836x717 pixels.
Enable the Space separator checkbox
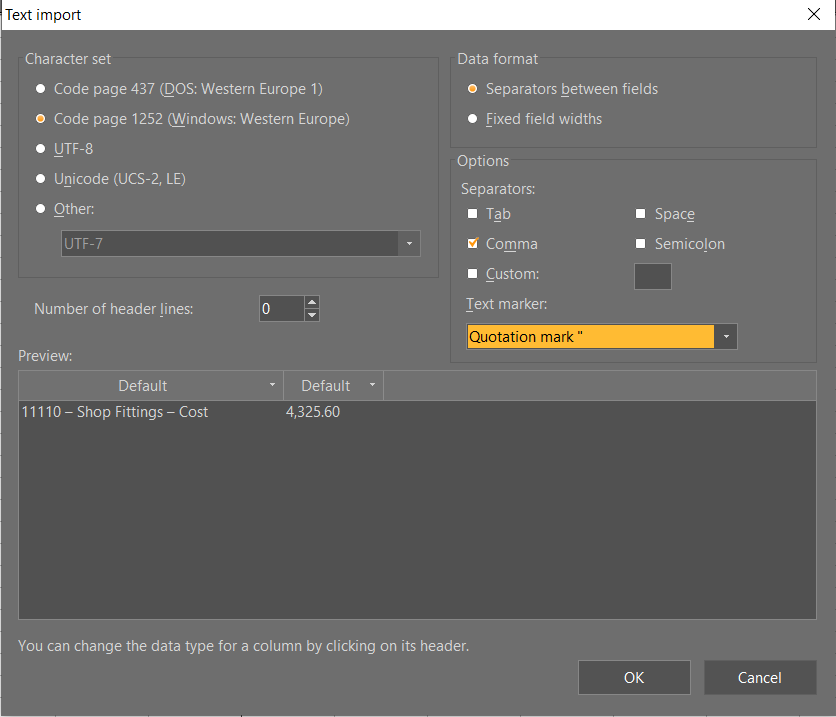pos(641,214)
